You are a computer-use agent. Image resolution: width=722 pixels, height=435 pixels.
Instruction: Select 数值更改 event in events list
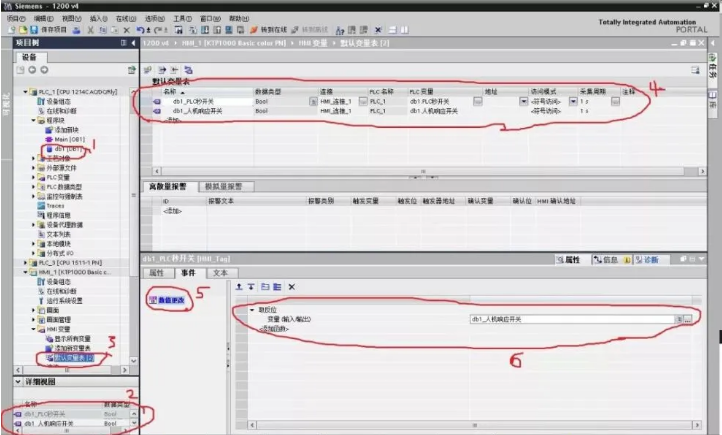point(169,300)
